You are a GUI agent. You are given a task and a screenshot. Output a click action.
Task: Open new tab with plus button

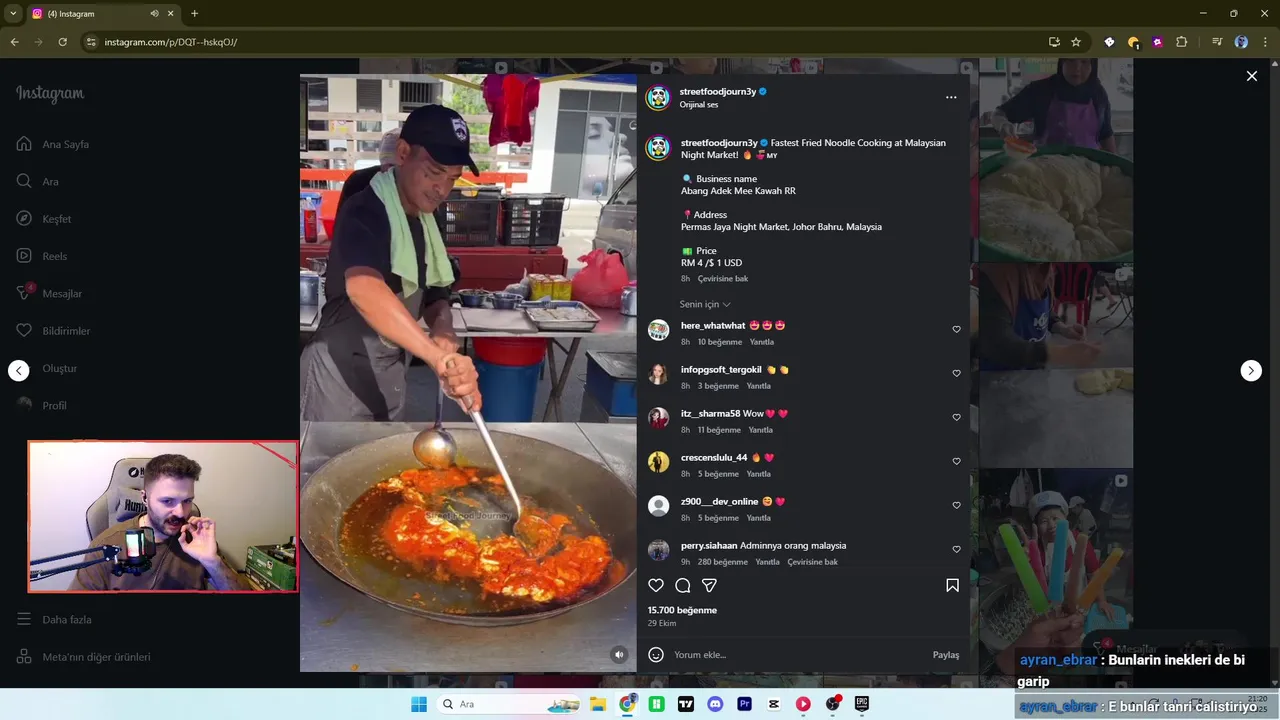point(194,14)
